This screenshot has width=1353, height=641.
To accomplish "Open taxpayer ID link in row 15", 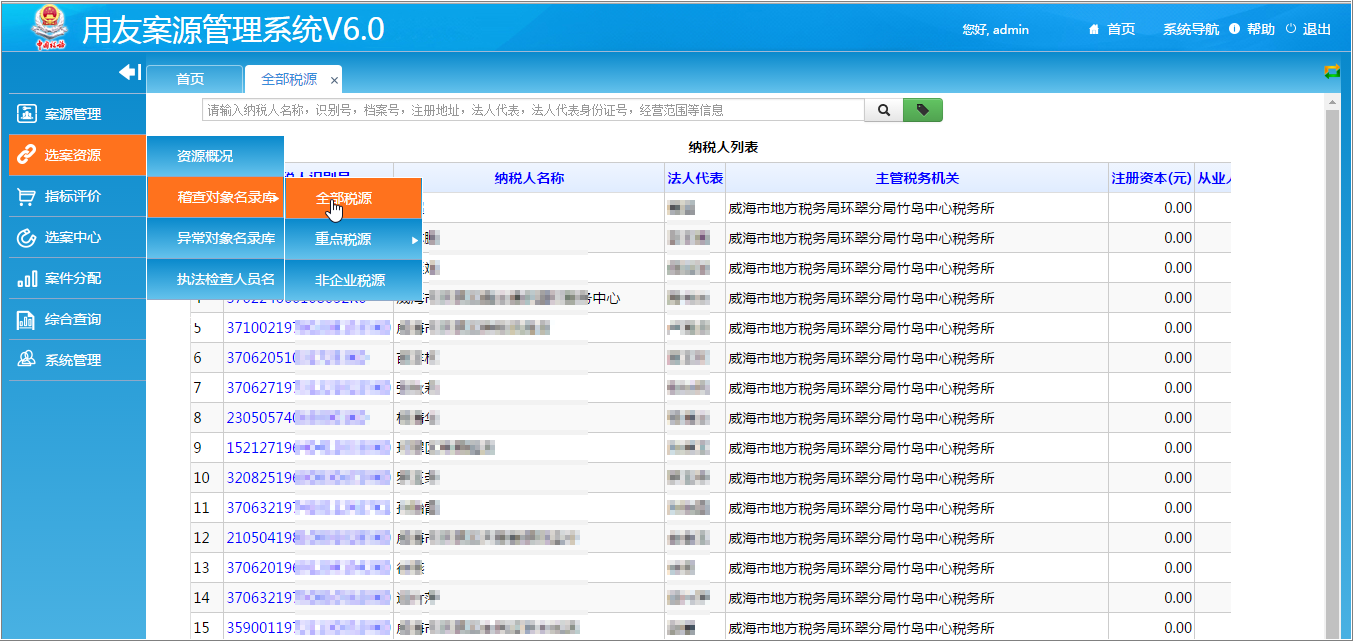I will coord(308,628).
